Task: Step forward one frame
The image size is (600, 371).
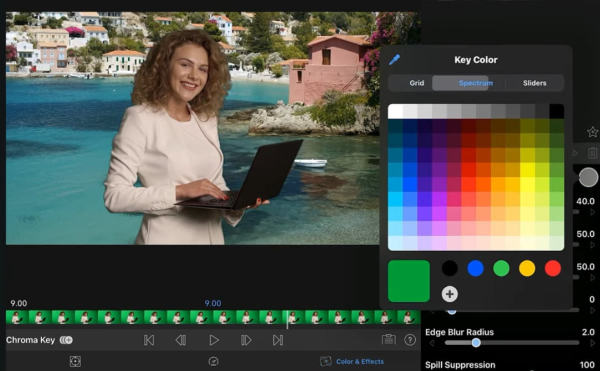Action: (x=246, y=340)
